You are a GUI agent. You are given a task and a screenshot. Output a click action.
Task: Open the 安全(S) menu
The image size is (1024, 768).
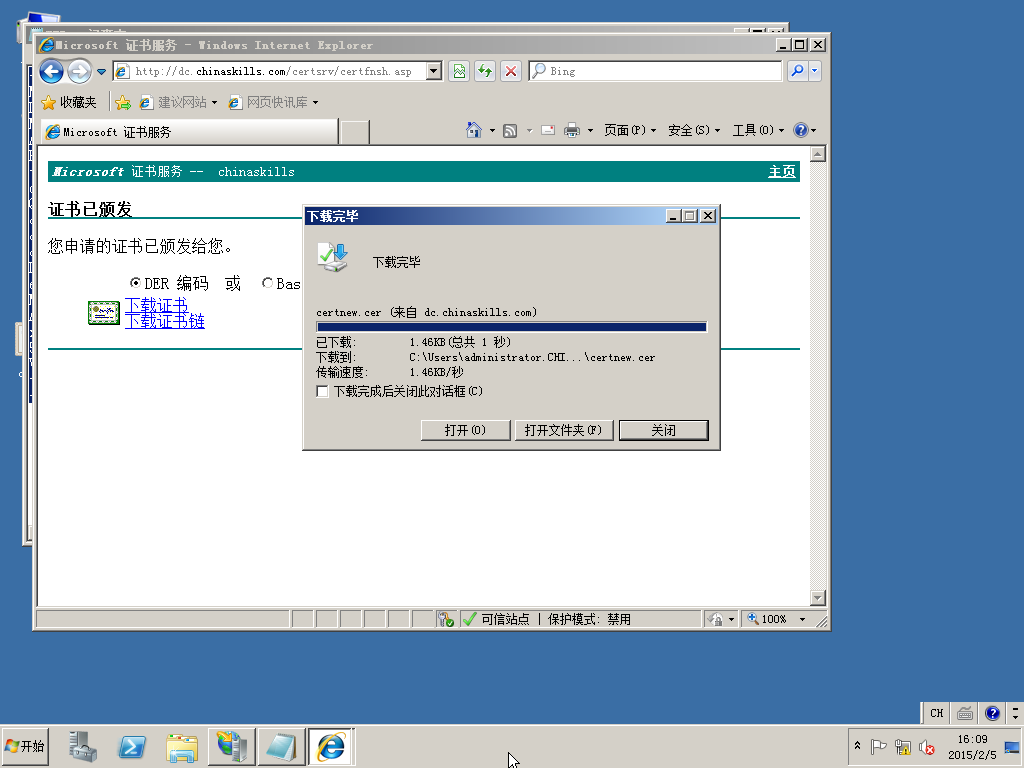(x=694, y=131)
